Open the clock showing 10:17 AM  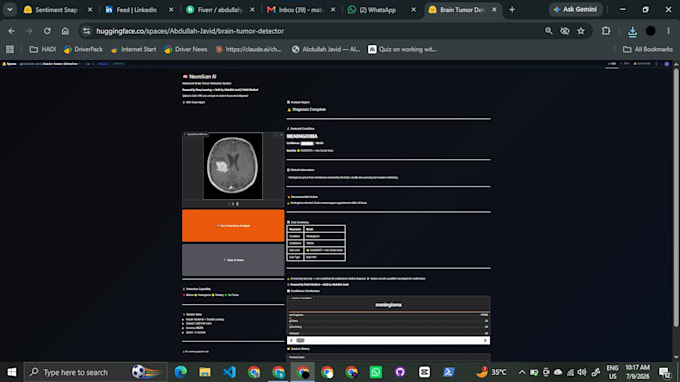(638, 372)
